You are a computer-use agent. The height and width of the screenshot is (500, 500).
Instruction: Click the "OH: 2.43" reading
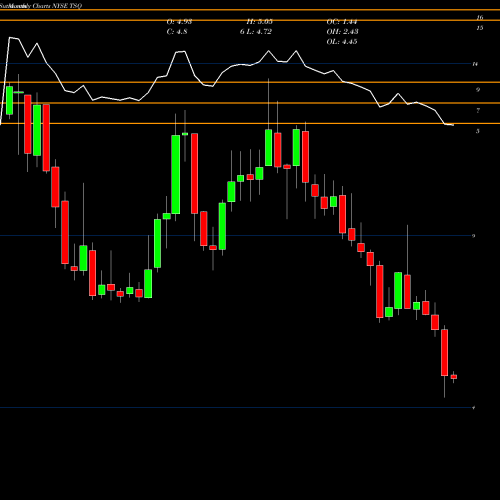point(342,32)
